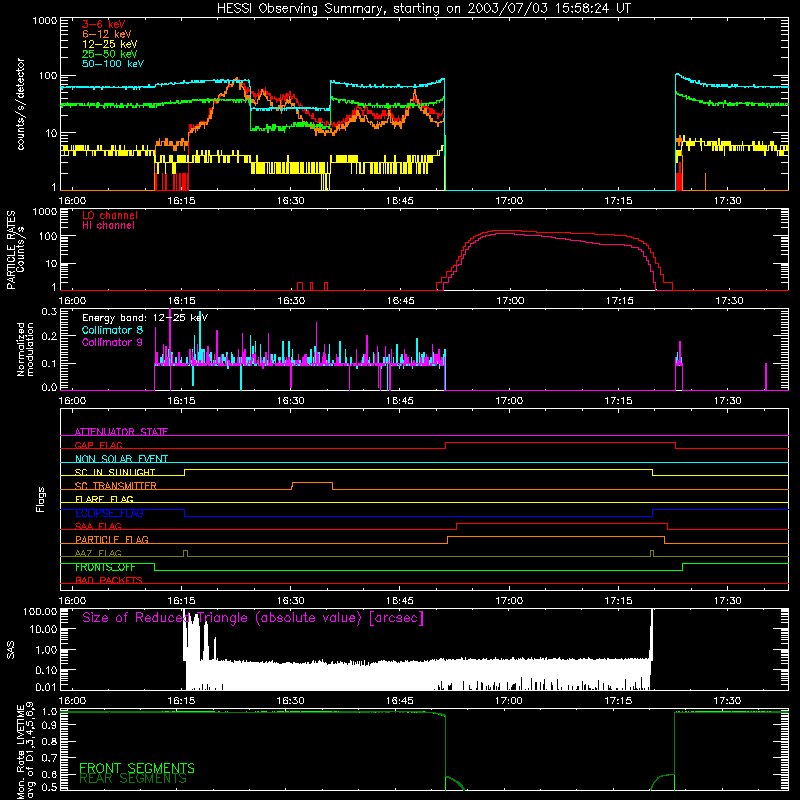Select the 3-6 keV legend label
Screen dimensions: 800x800
(x=104, y=24)
